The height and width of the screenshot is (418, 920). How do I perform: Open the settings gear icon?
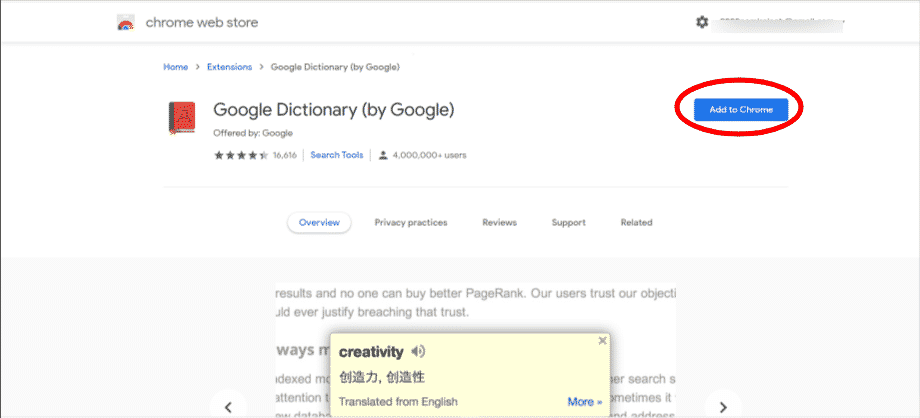click(x=702, y=22)
